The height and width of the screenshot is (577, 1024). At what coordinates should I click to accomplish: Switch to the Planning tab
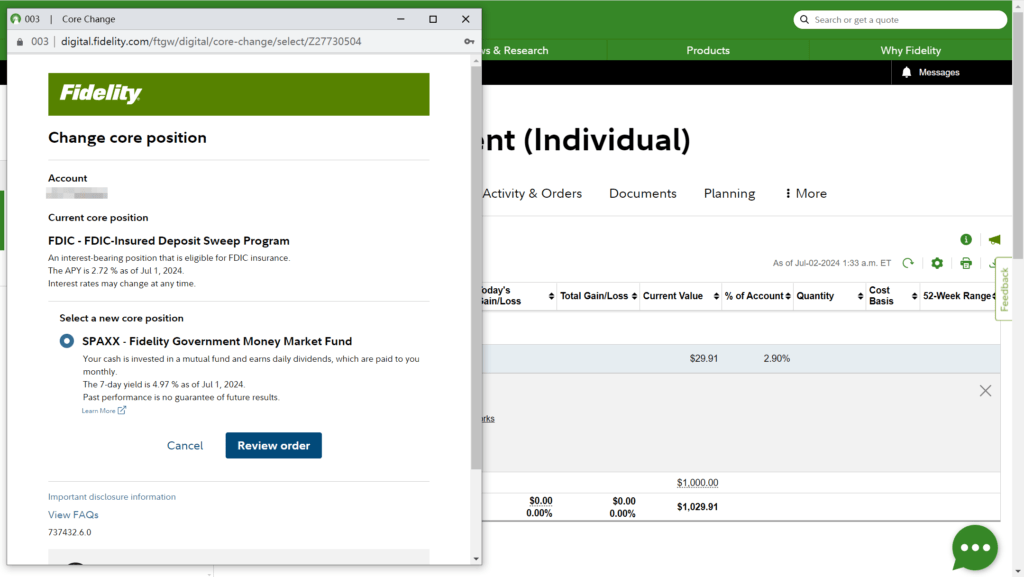[729, 193]
